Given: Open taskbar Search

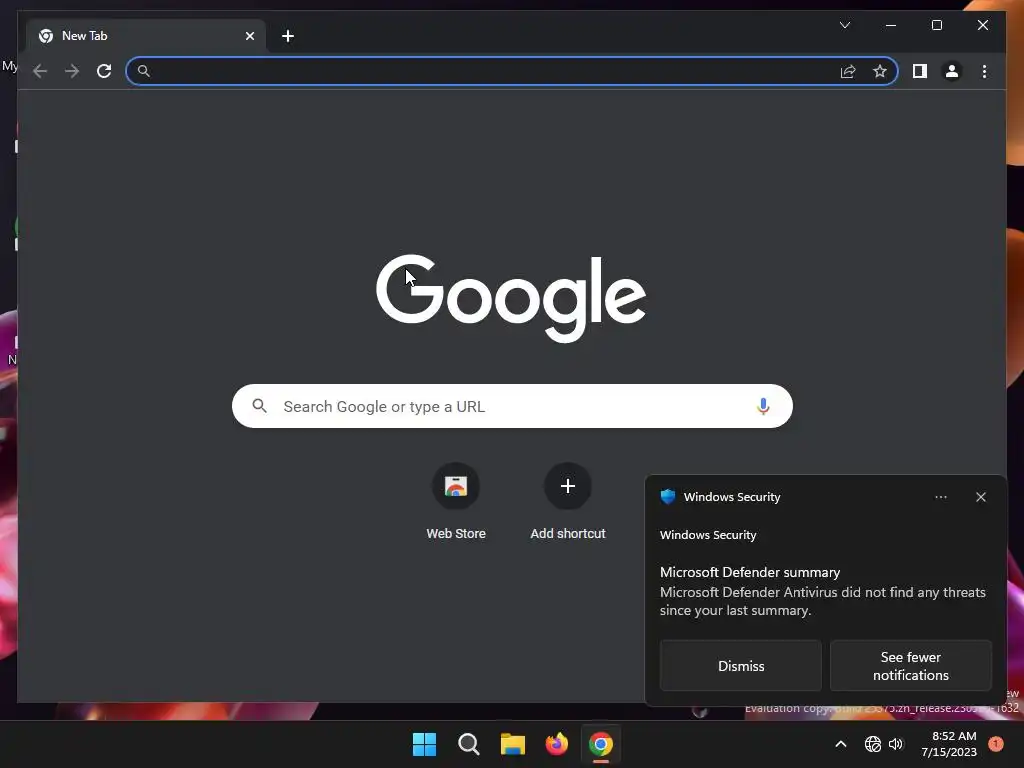Looking at the screenshot, I should (468, 744).
